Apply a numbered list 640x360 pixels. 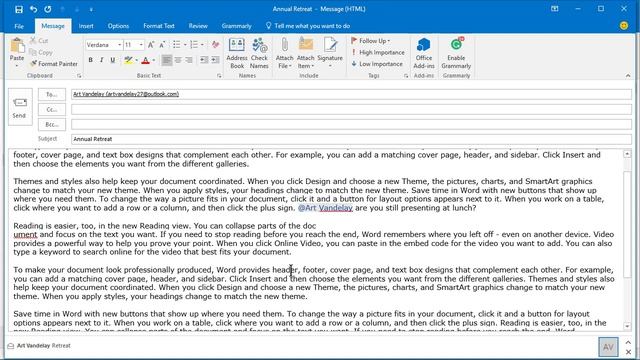tap(194, 45)
